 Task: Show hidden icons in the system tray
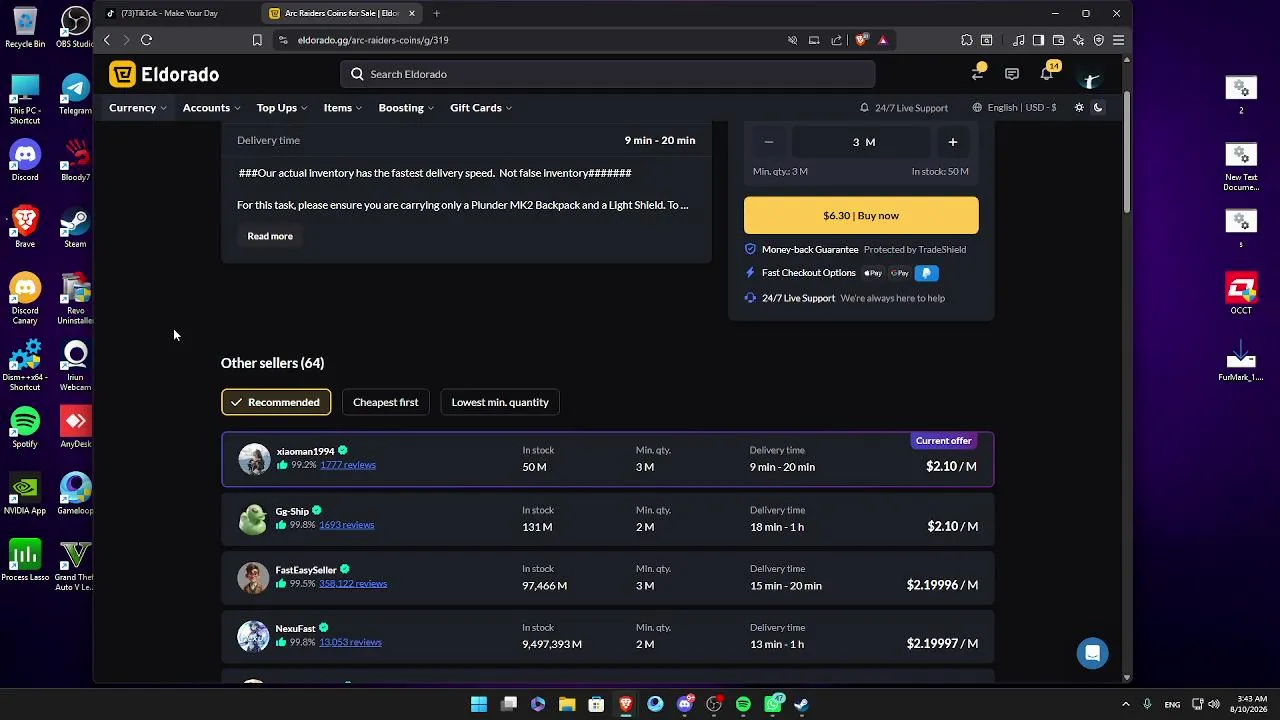point(1125,704)
